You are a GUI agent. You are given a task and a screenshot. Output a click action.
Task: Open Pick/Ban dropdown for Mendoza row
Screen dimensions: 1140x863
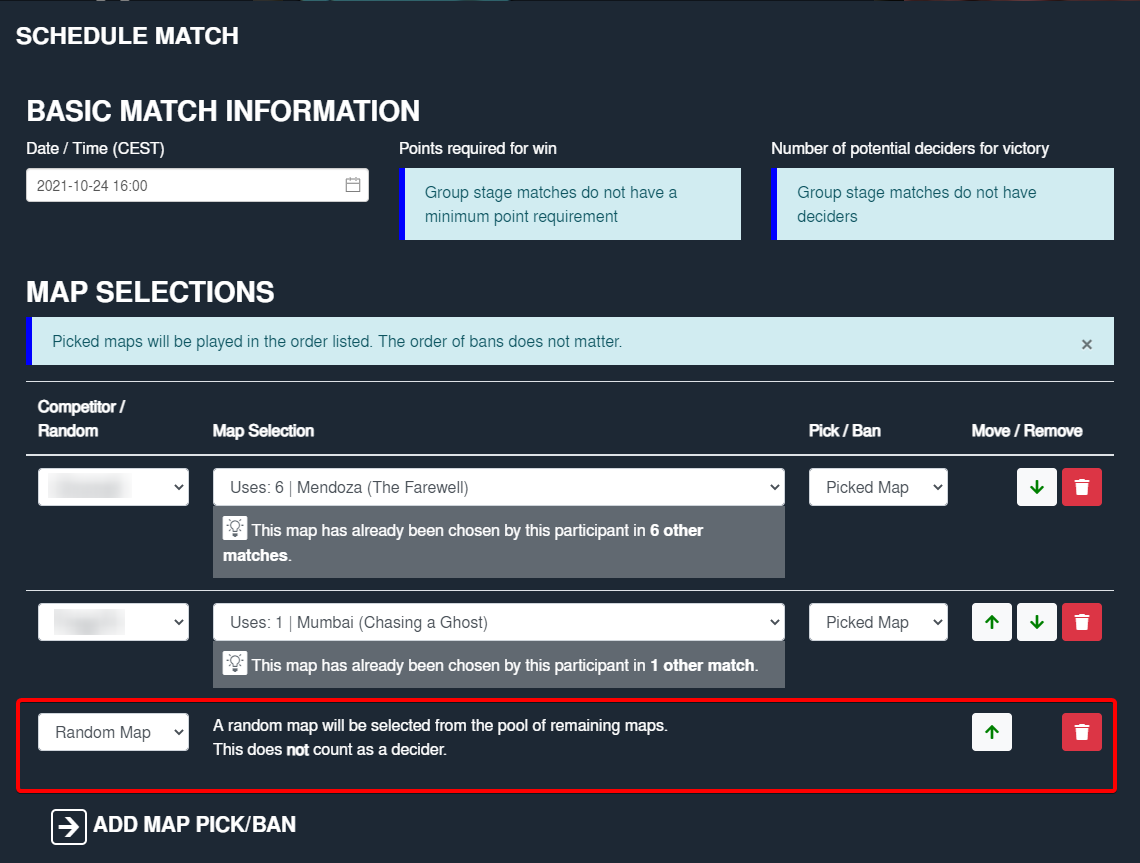pyautogui.click(x=878, y=487)
